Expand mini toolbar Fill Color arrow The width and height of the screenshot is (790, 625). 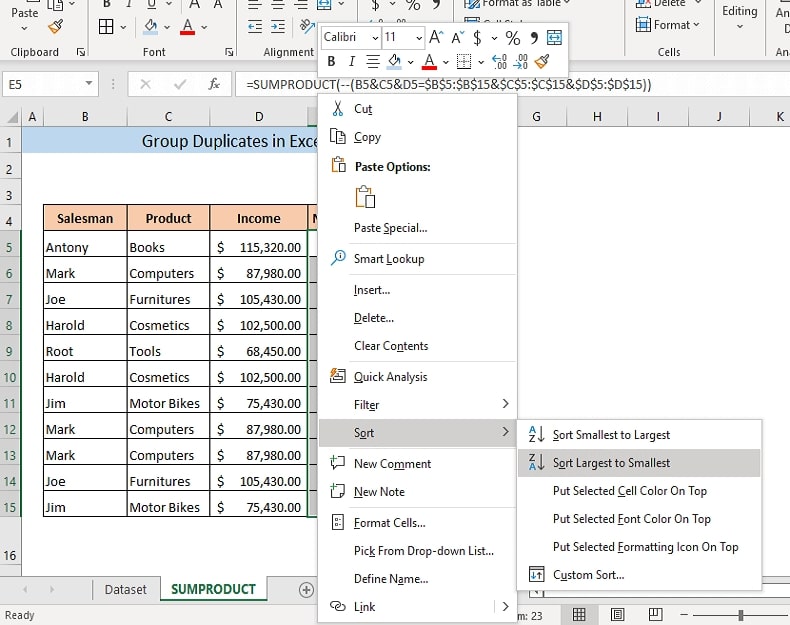[411, 62]
